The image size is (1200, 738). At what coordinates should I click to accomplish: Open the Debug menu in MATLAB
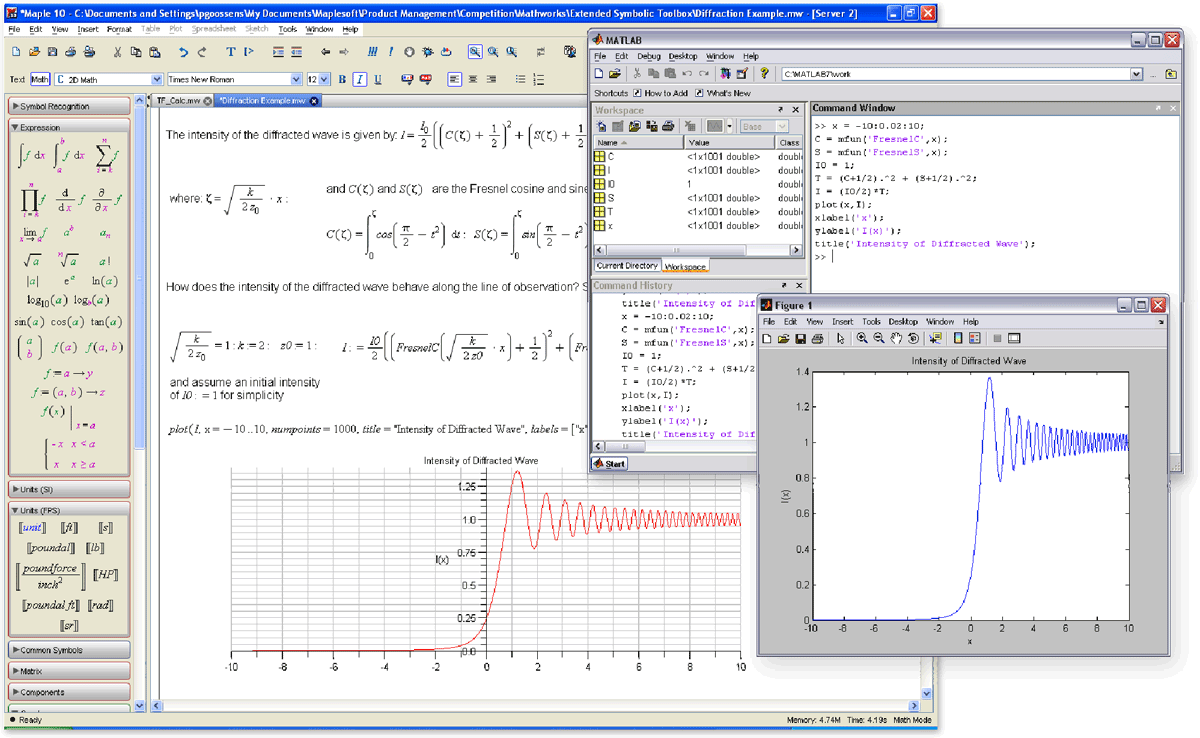650,56
